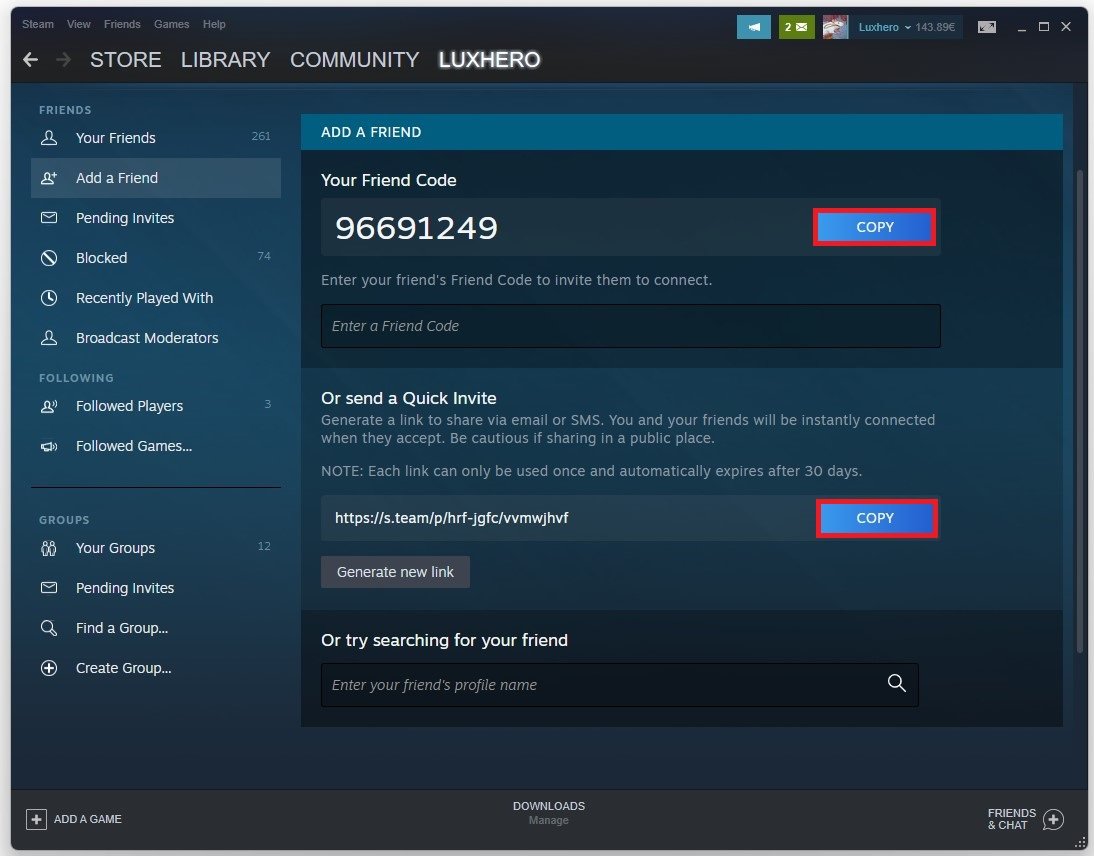Go forward with the right arrow

[x=63, y=59]
